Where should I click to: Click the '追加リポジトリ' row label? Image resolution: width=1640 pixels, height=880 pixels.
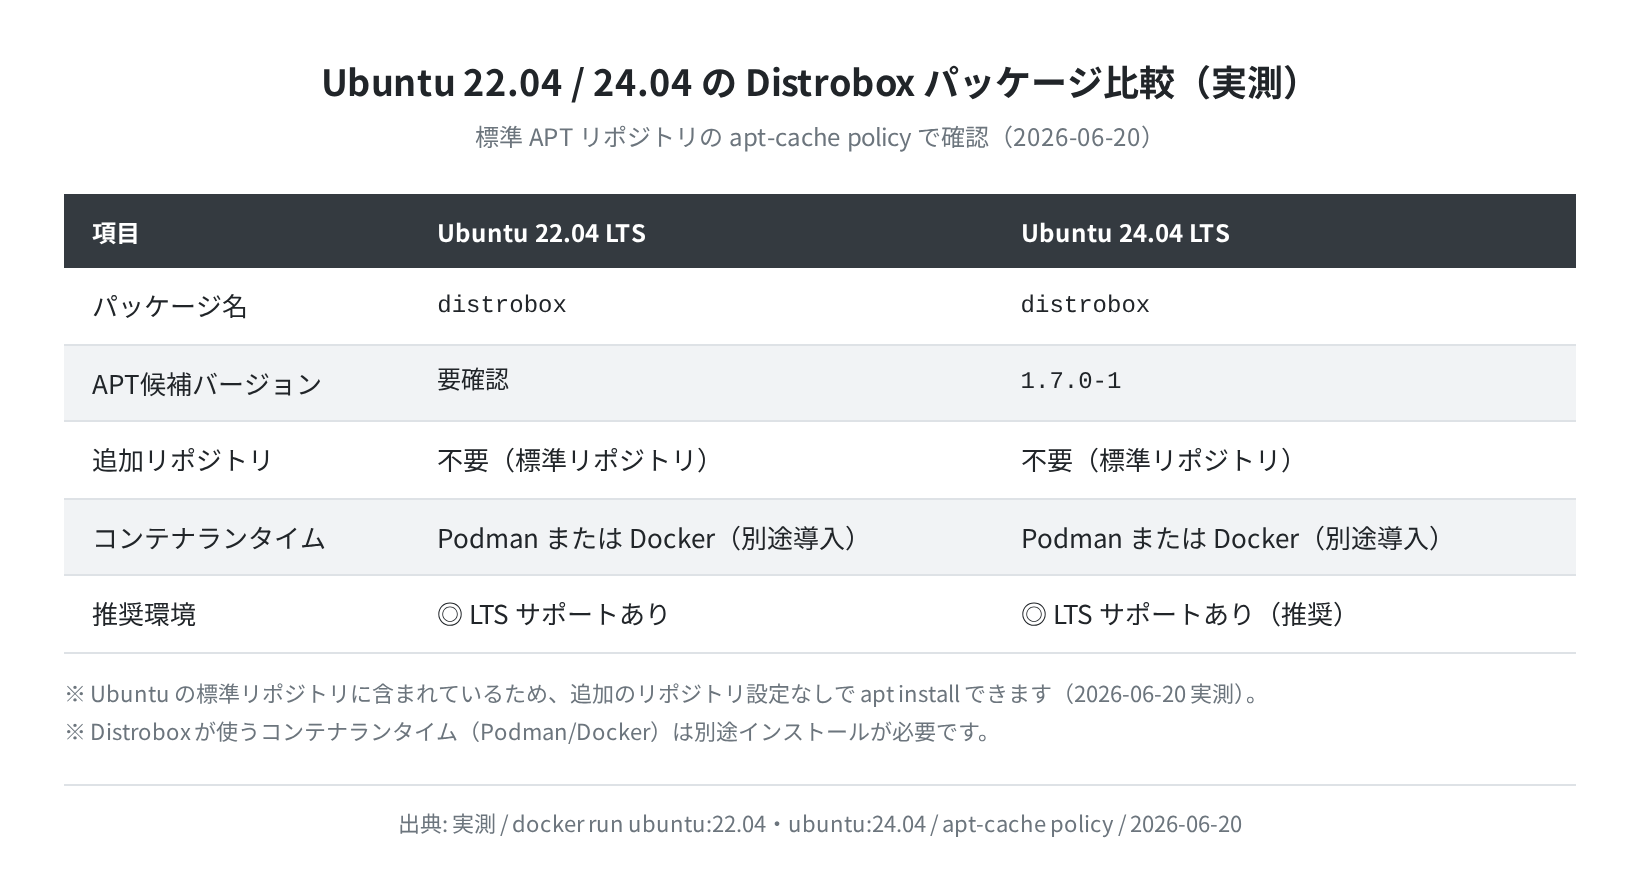183,460
